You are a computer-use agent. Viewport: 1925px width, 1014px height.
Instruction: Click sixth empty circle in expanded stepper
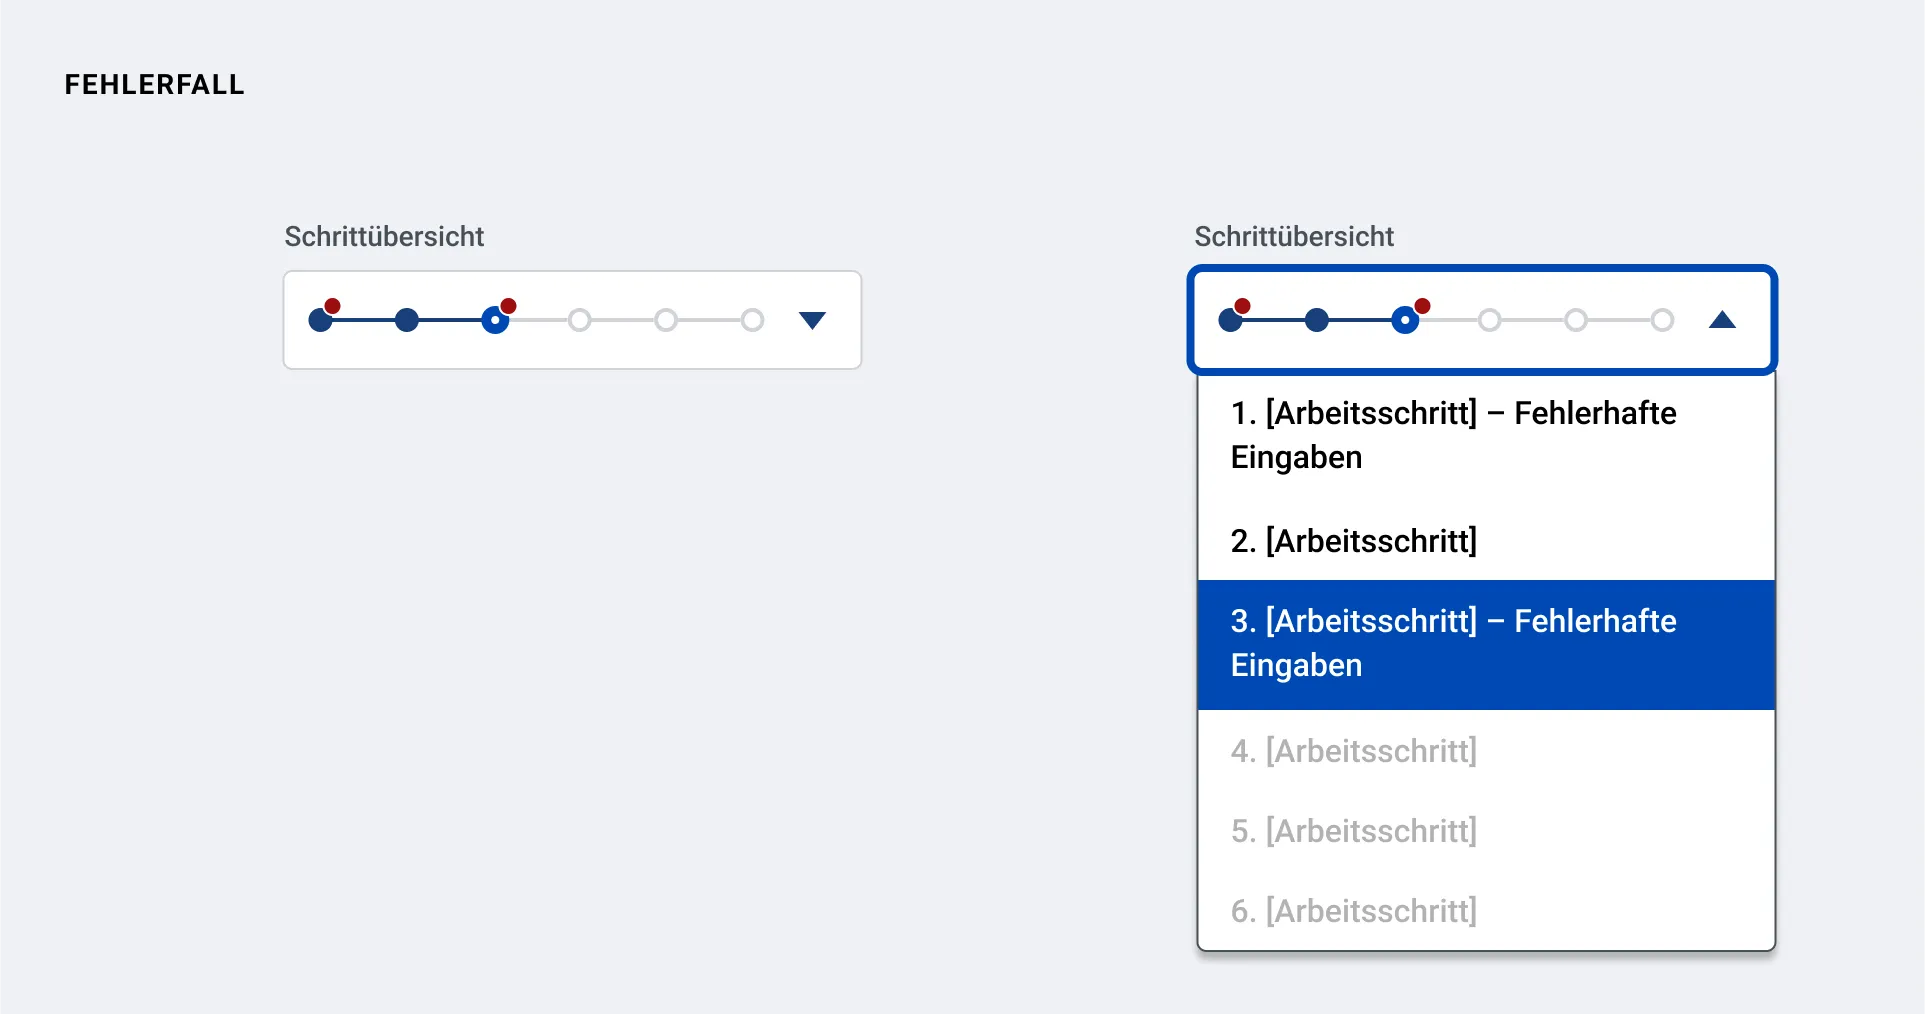coord(1663,320)
